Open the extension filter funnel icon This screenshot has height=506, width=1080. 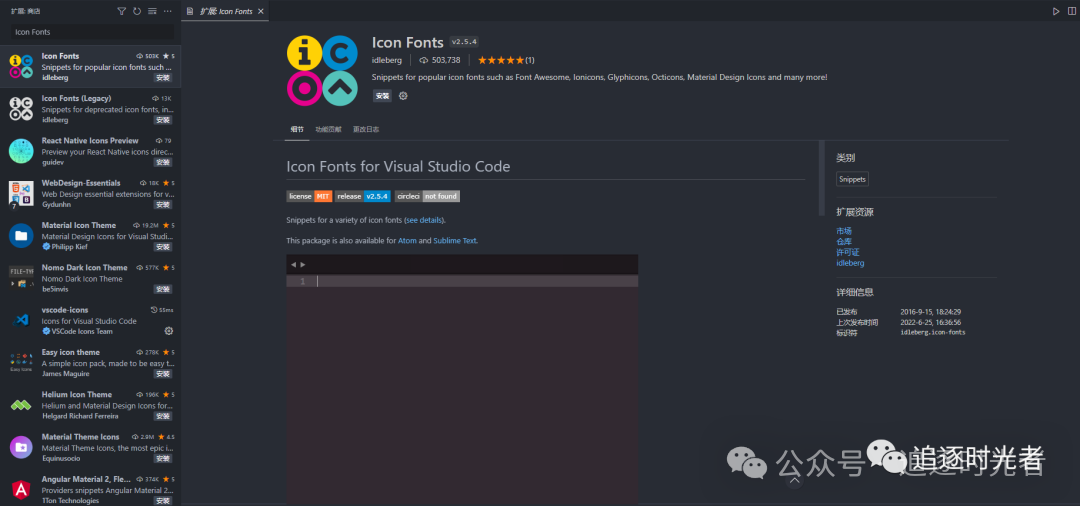click(x=122, y=11)
